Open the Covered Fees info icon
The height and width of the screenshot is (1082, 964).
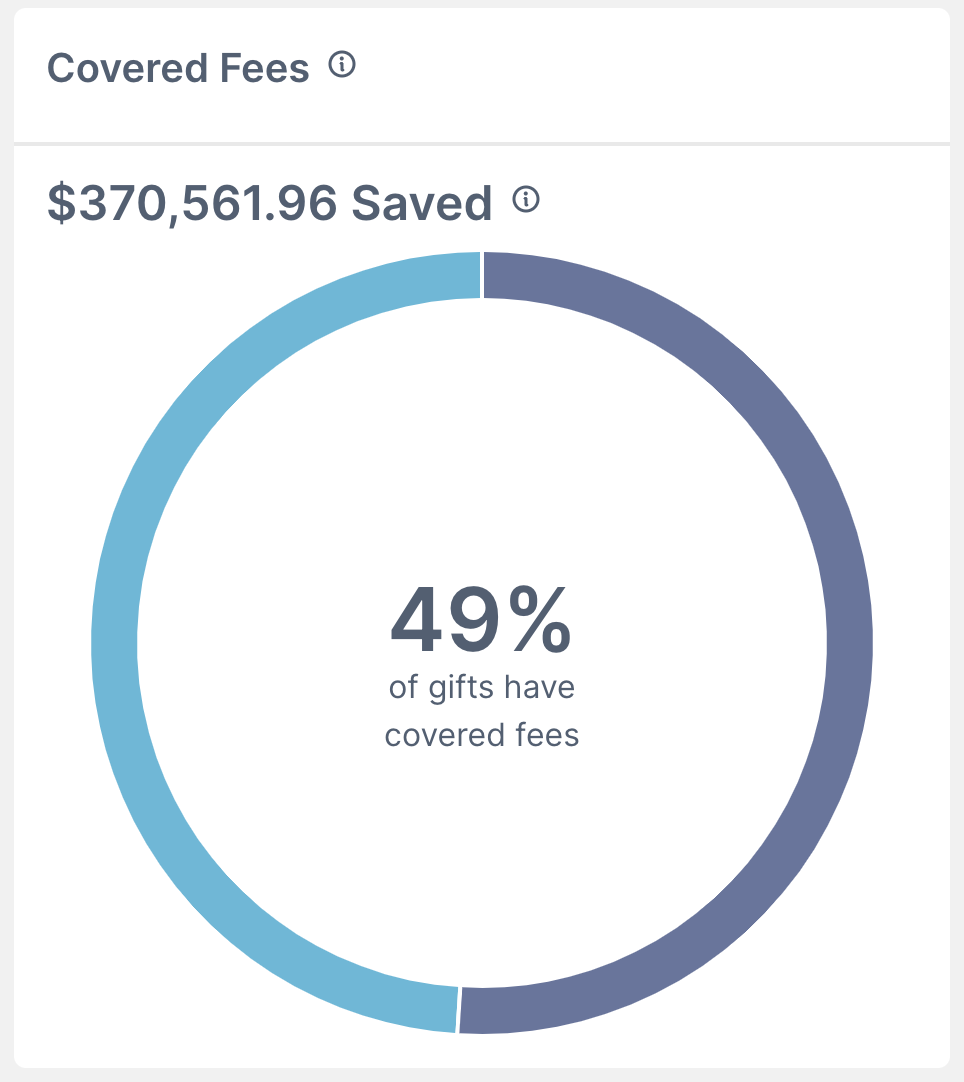click(x=342, y=65)
